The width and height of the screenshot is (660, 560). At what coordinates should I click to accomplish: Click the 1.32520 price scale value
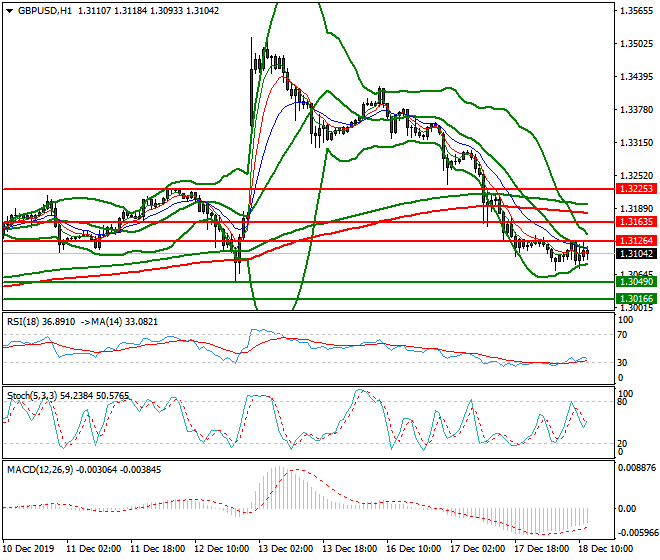point(637,176)
